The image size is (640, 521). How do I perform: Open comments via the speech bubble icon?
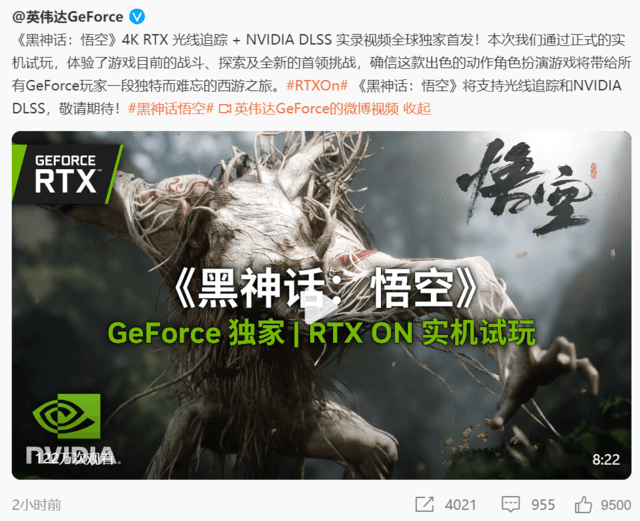click(x=510, y=505)
